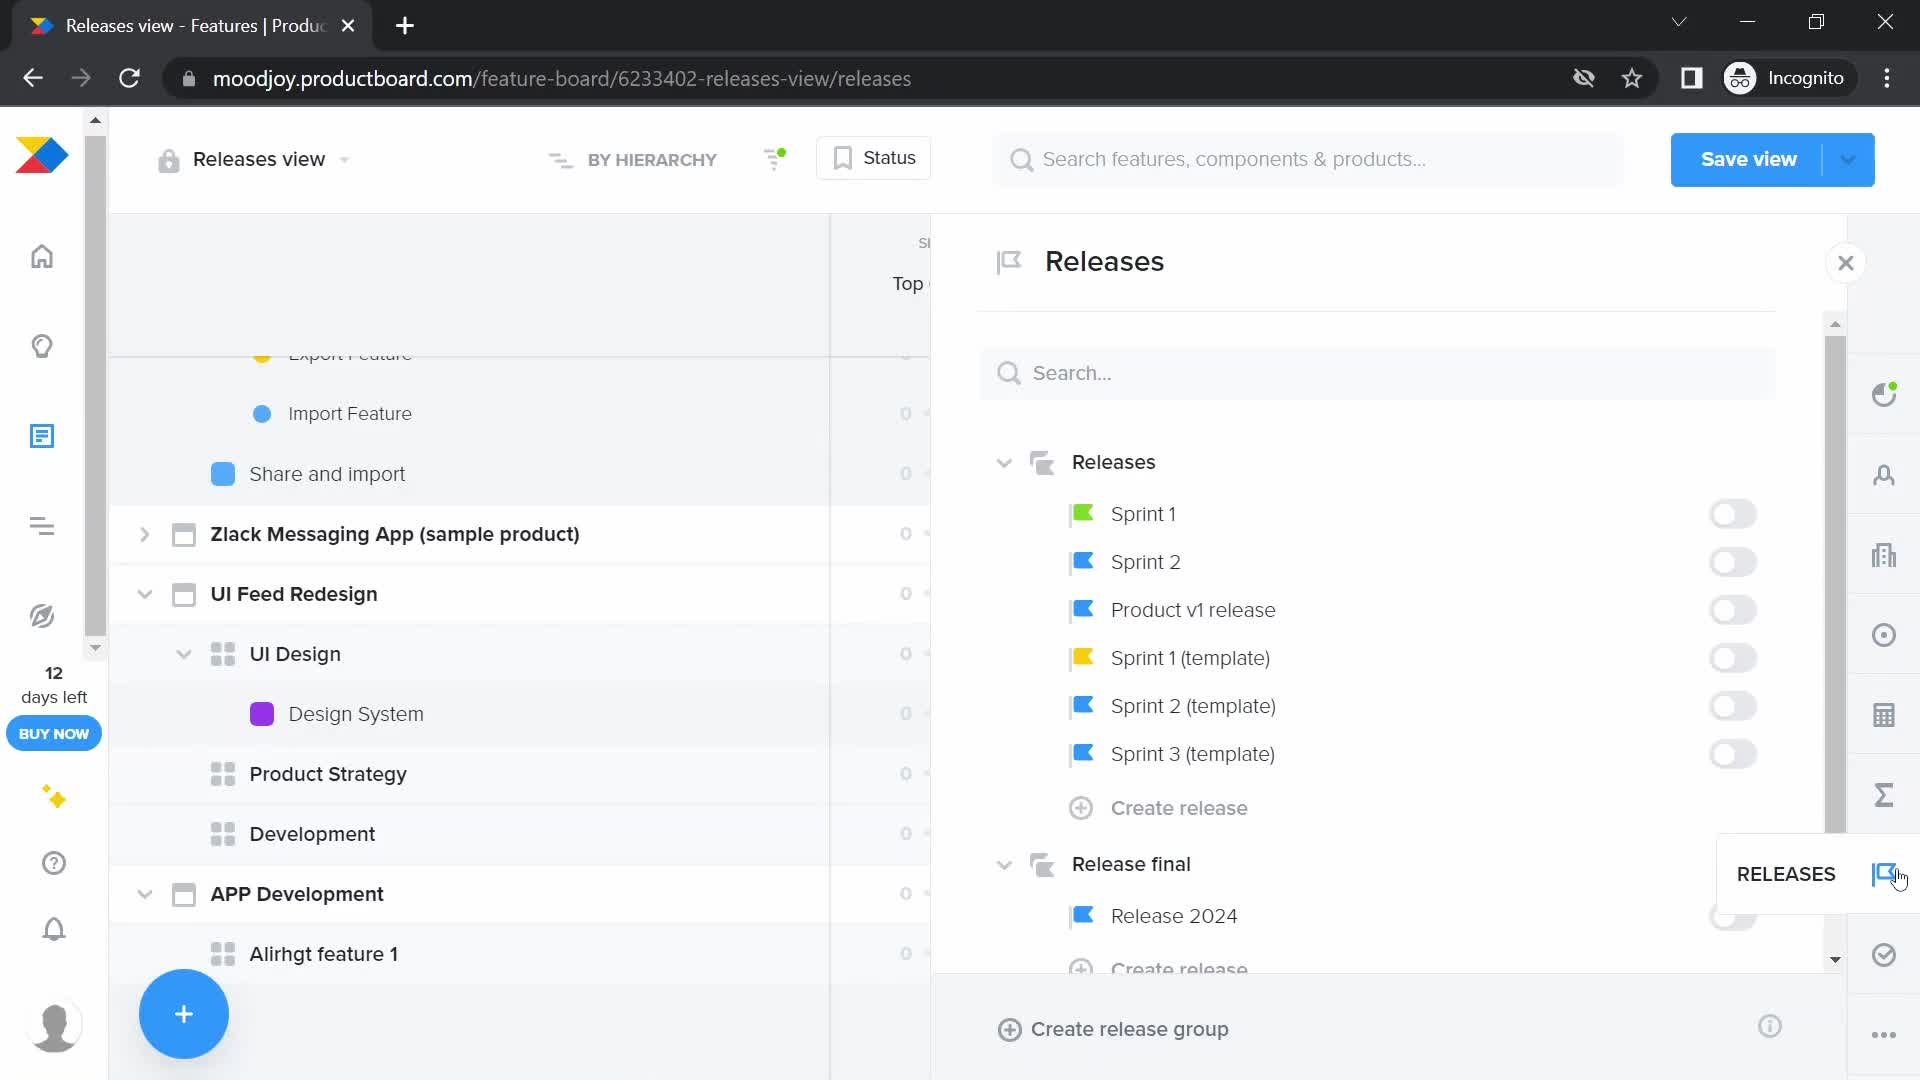Click Sprint 1 (template) yellow flag color
Image resolution: width=1920 pixels, height=1080 pixels.
point(1083,657)
